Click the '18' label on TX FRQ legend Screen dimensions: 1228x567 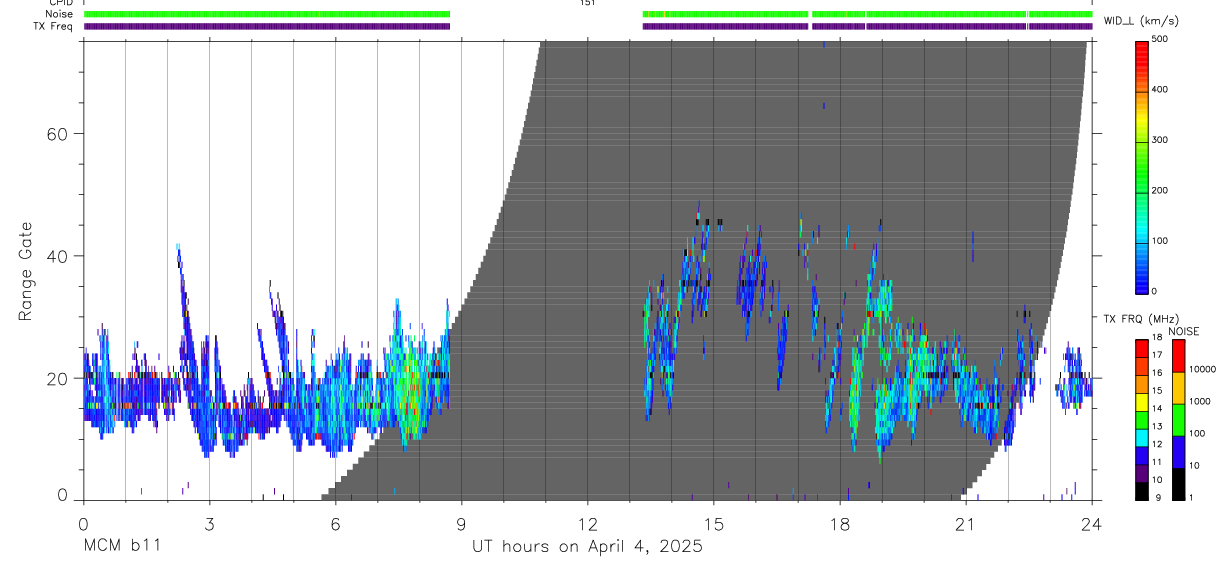coord(1157,338)
